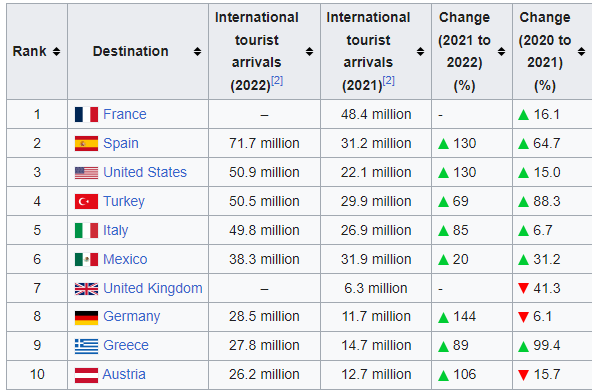
Task: Click the Spain flag icon
Action: pos(86,143)
